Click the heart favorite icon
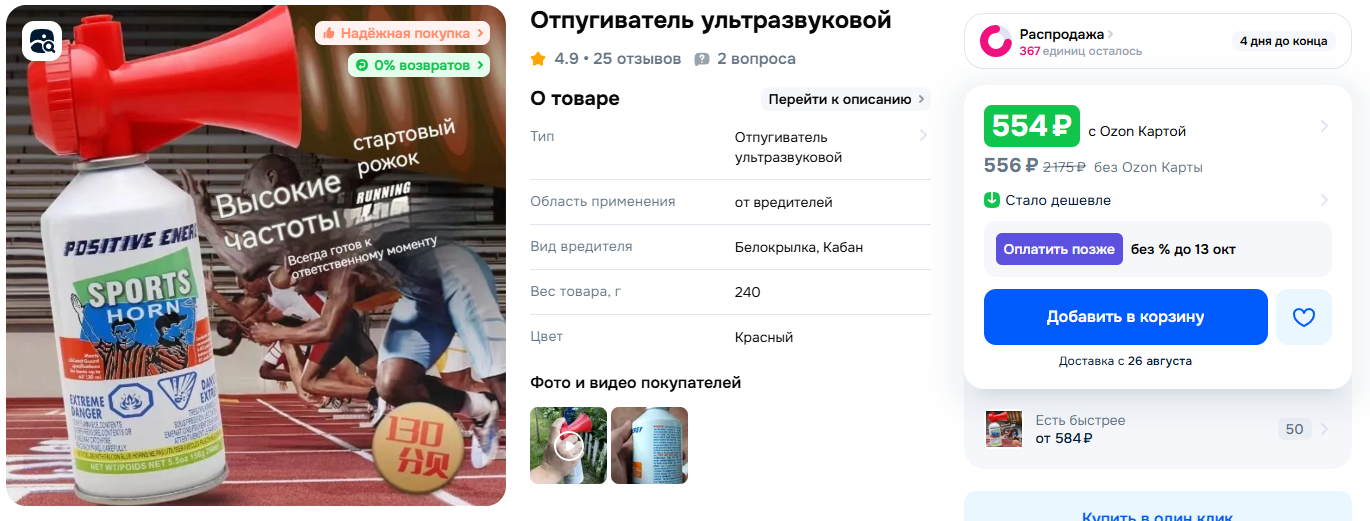The image size is (1370, 521). pyautogui.click(x=1303, y=317)
